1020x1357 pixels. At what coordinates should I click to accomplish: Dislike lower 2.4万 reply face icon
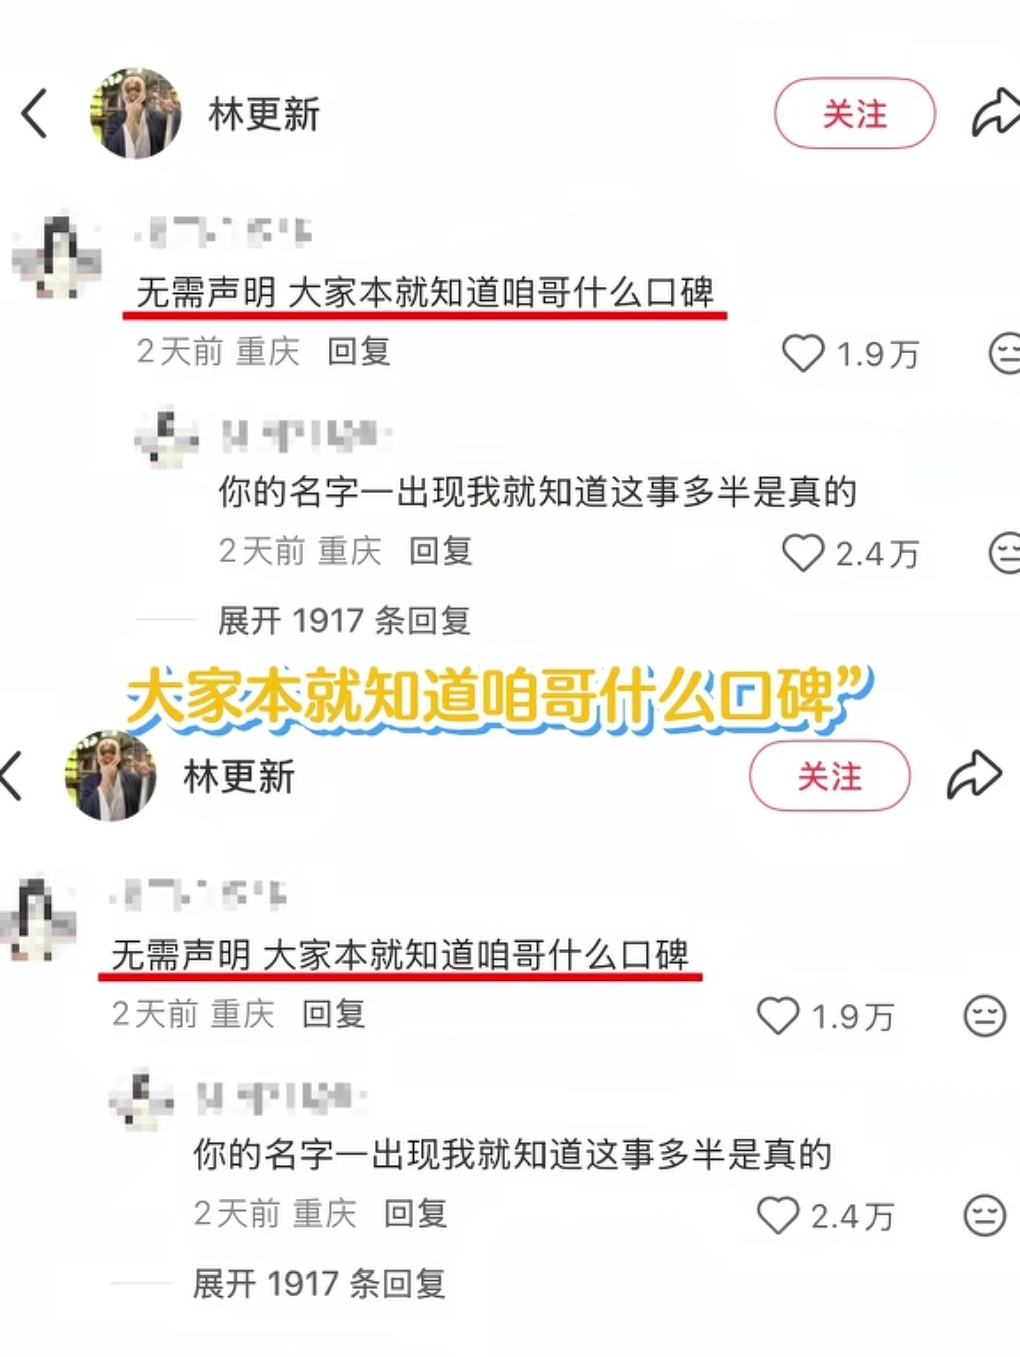click(x=984, y=1216)
